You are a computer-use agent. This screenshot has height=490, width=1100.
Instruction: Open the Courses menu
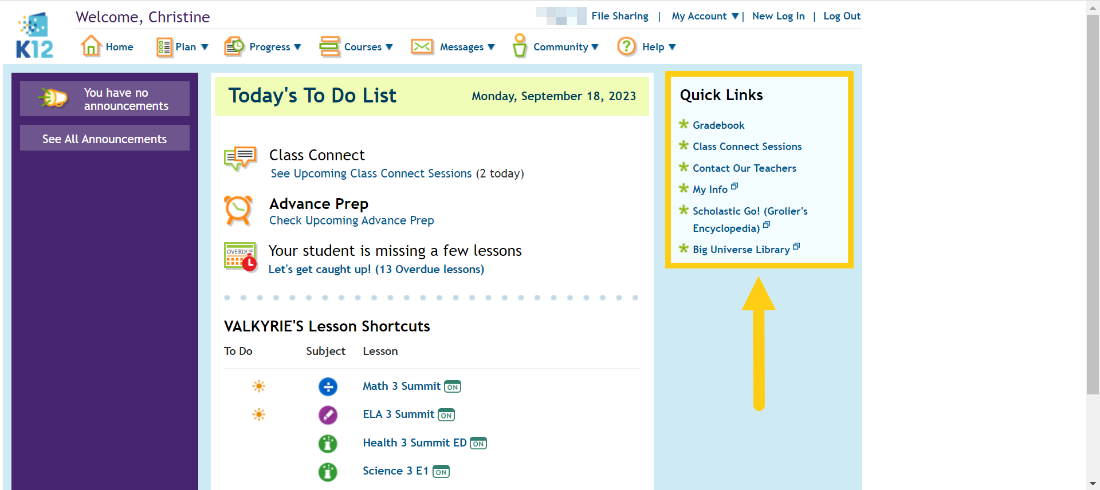pos(356,47)
